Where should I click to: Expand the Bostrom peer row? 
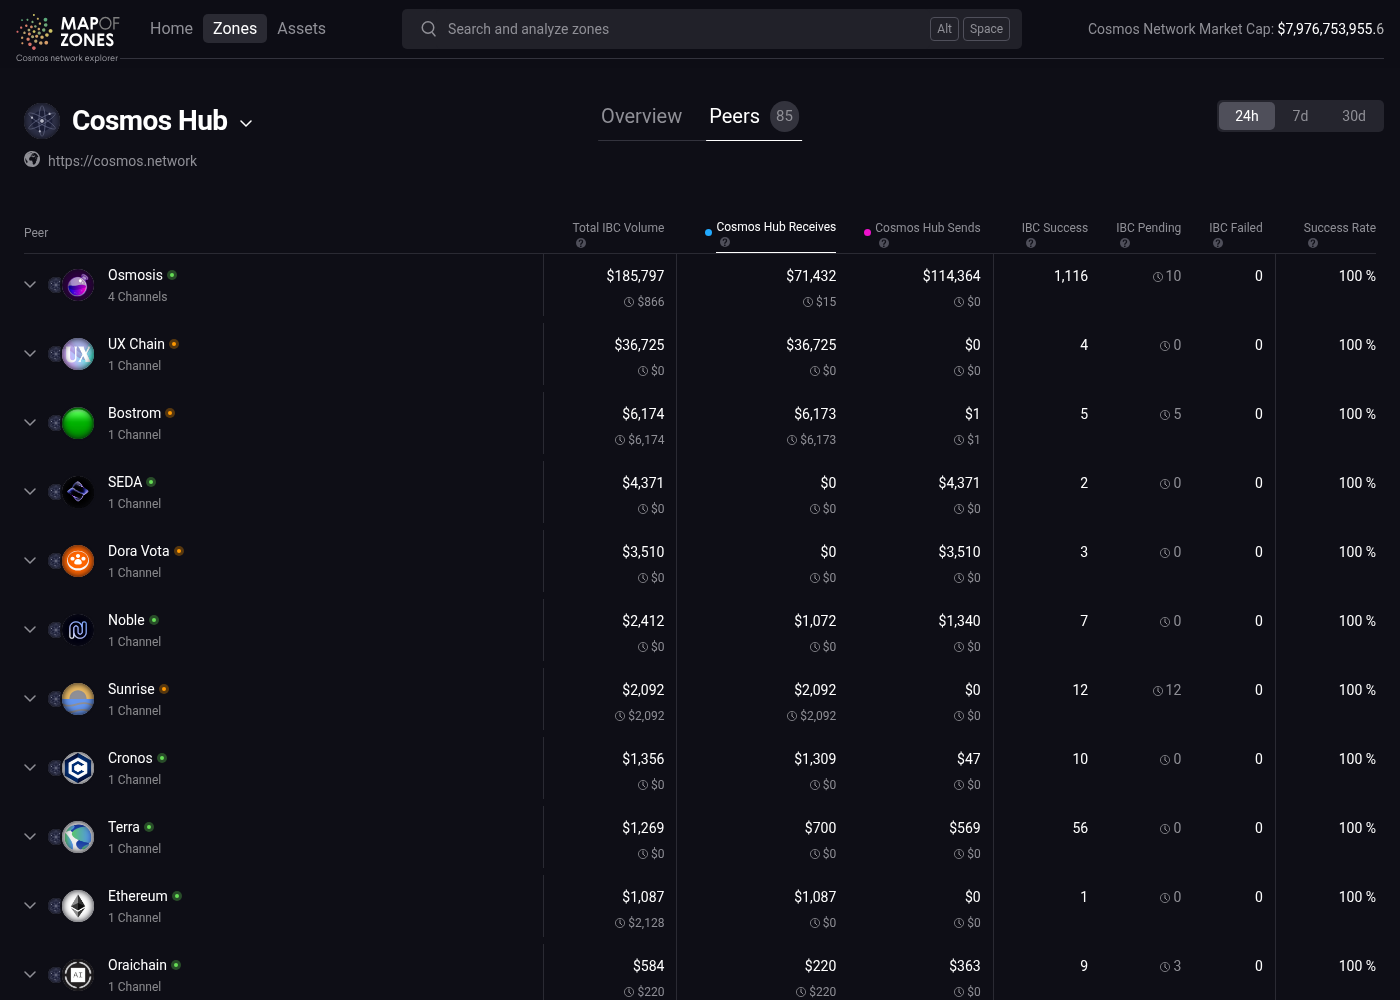pos(30,423)
